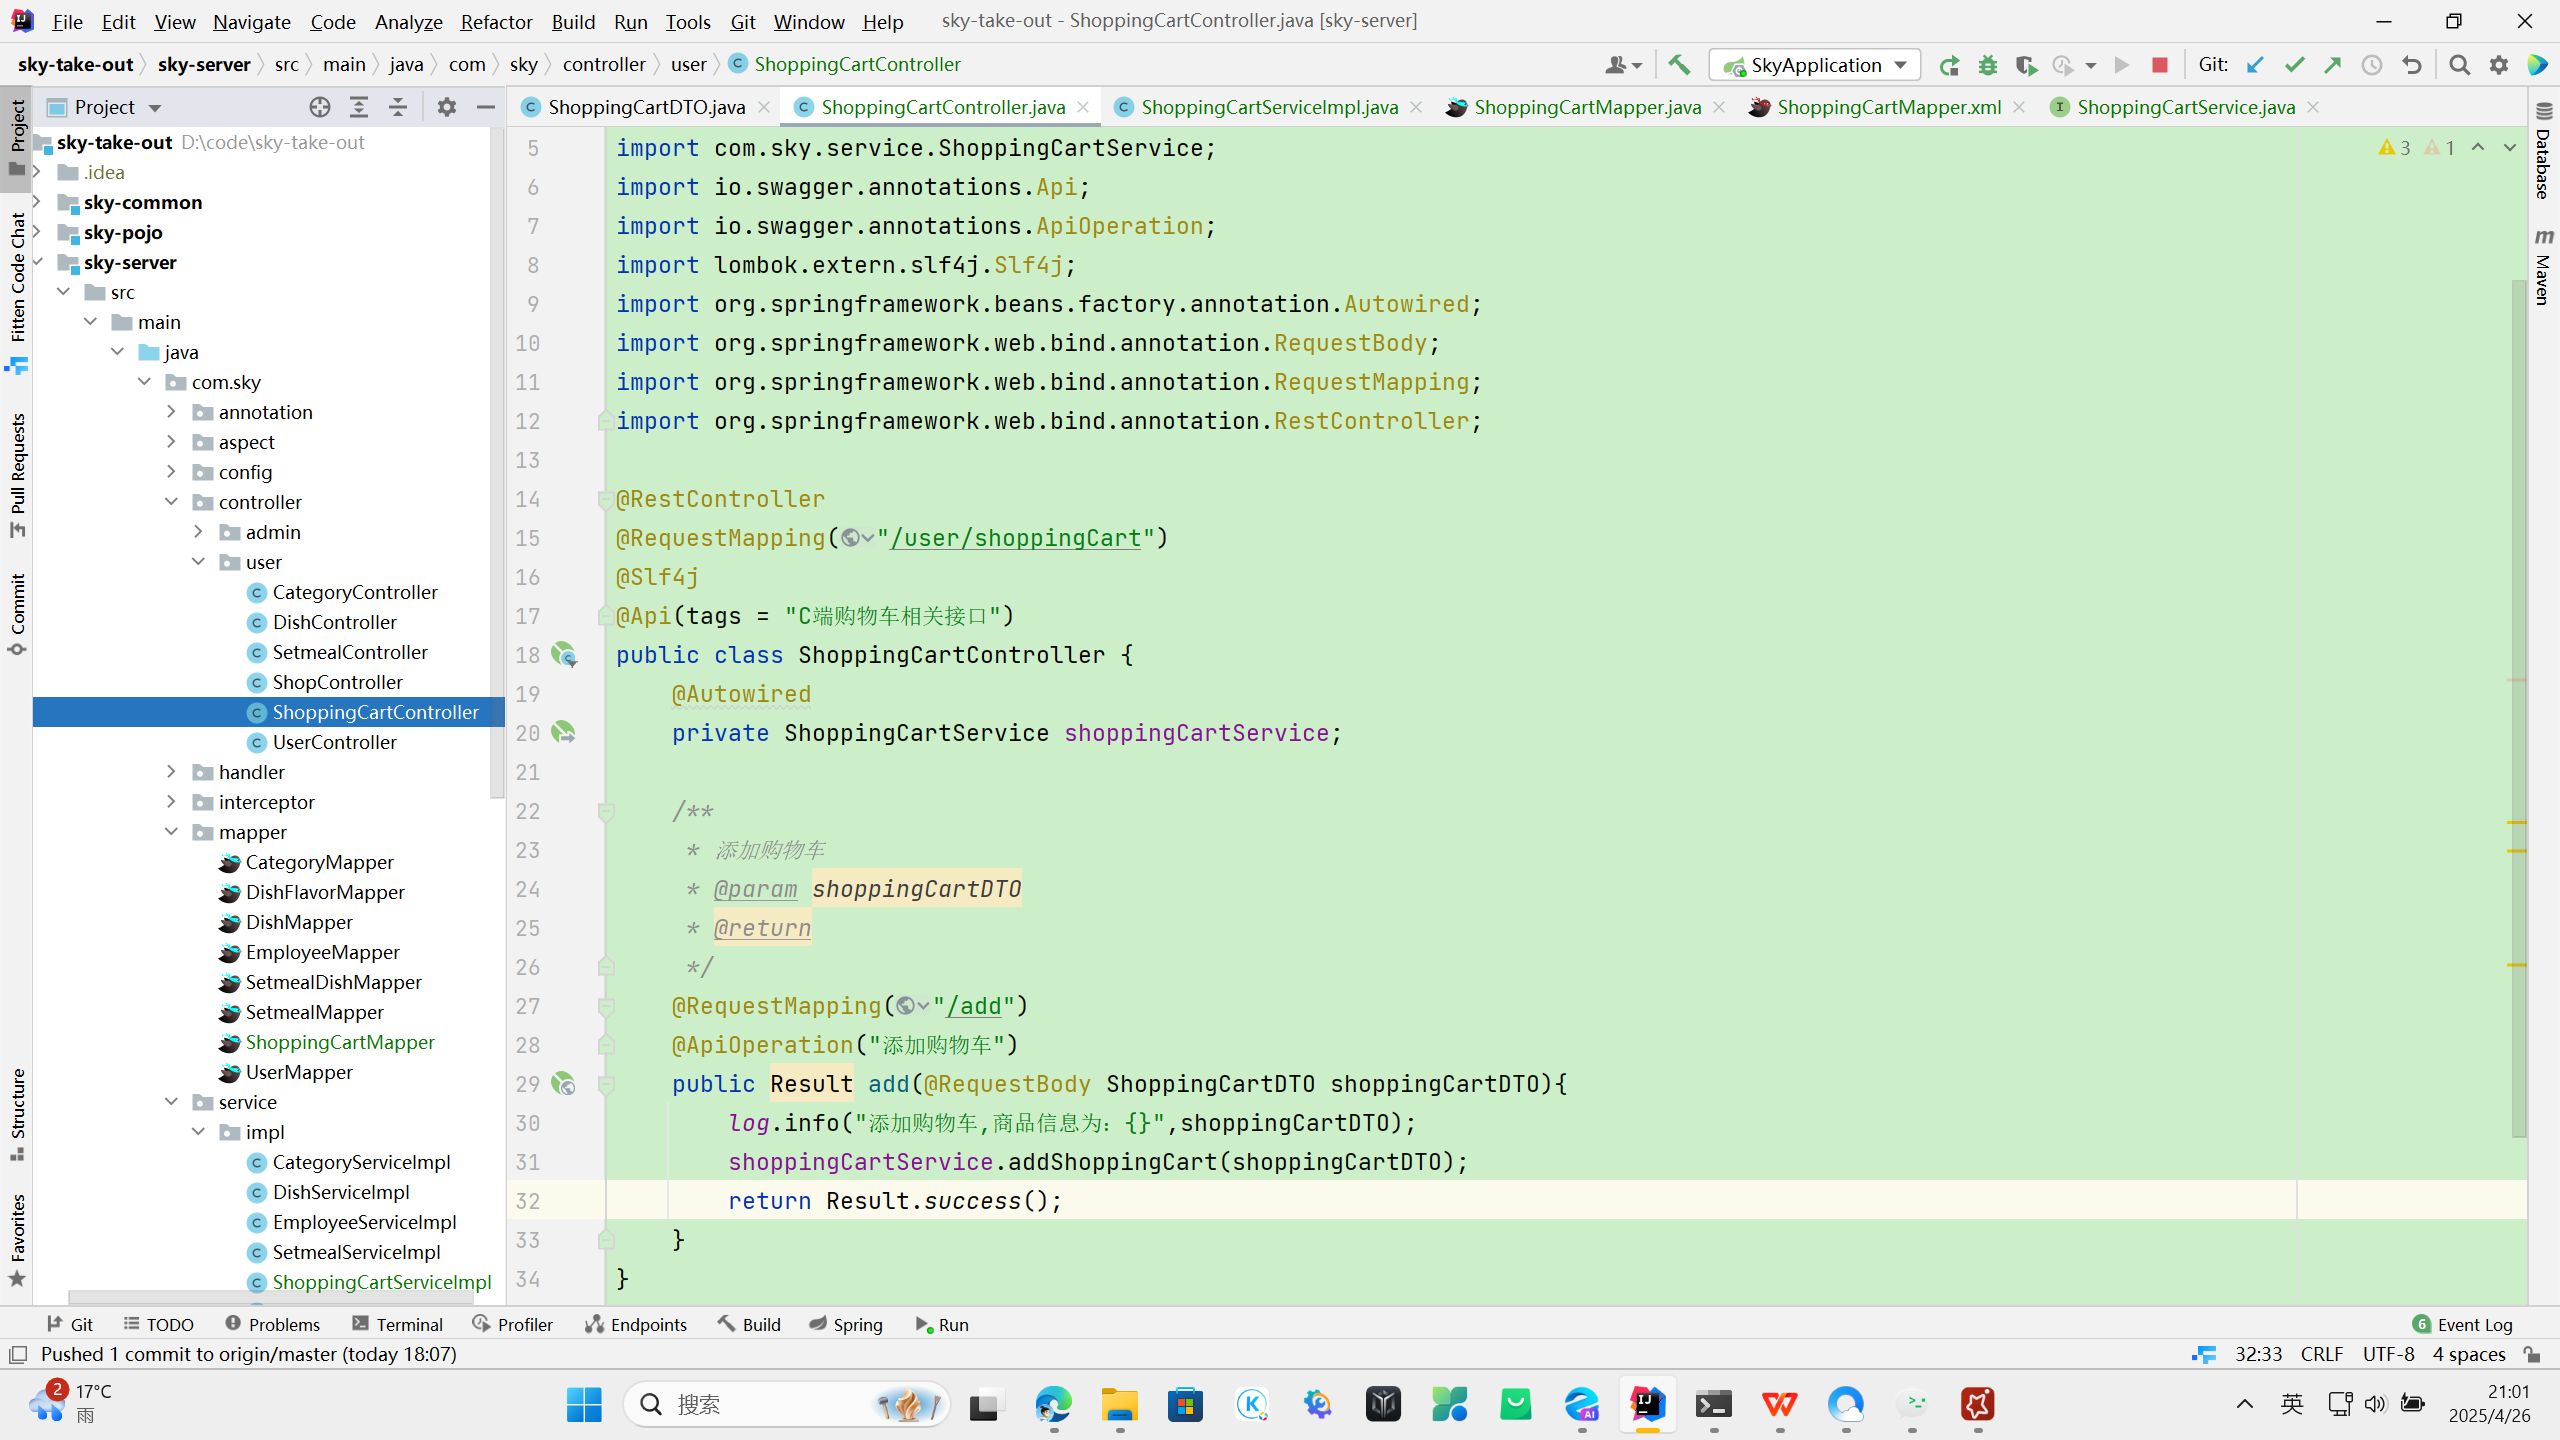
Task: Collapse the mapper package in tree
Action: pyautogui.click(x=171, y=832)
